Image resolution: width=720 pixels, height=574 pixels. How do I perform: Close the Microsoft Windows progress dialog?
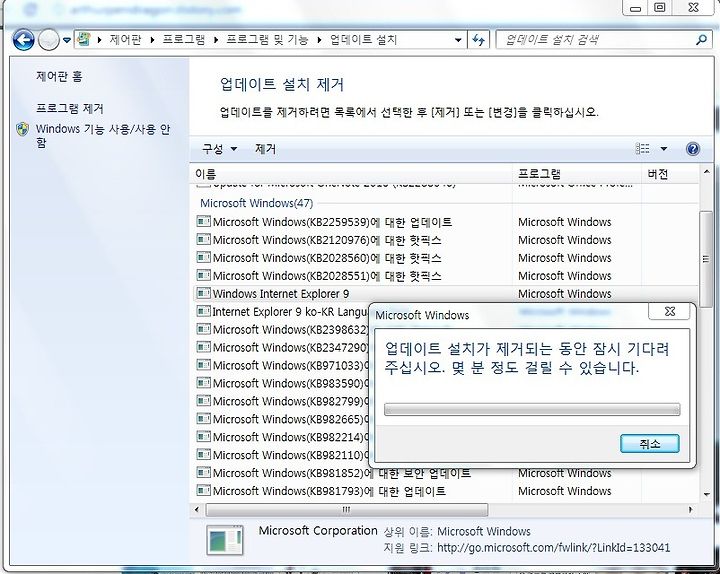click(669, 312)
